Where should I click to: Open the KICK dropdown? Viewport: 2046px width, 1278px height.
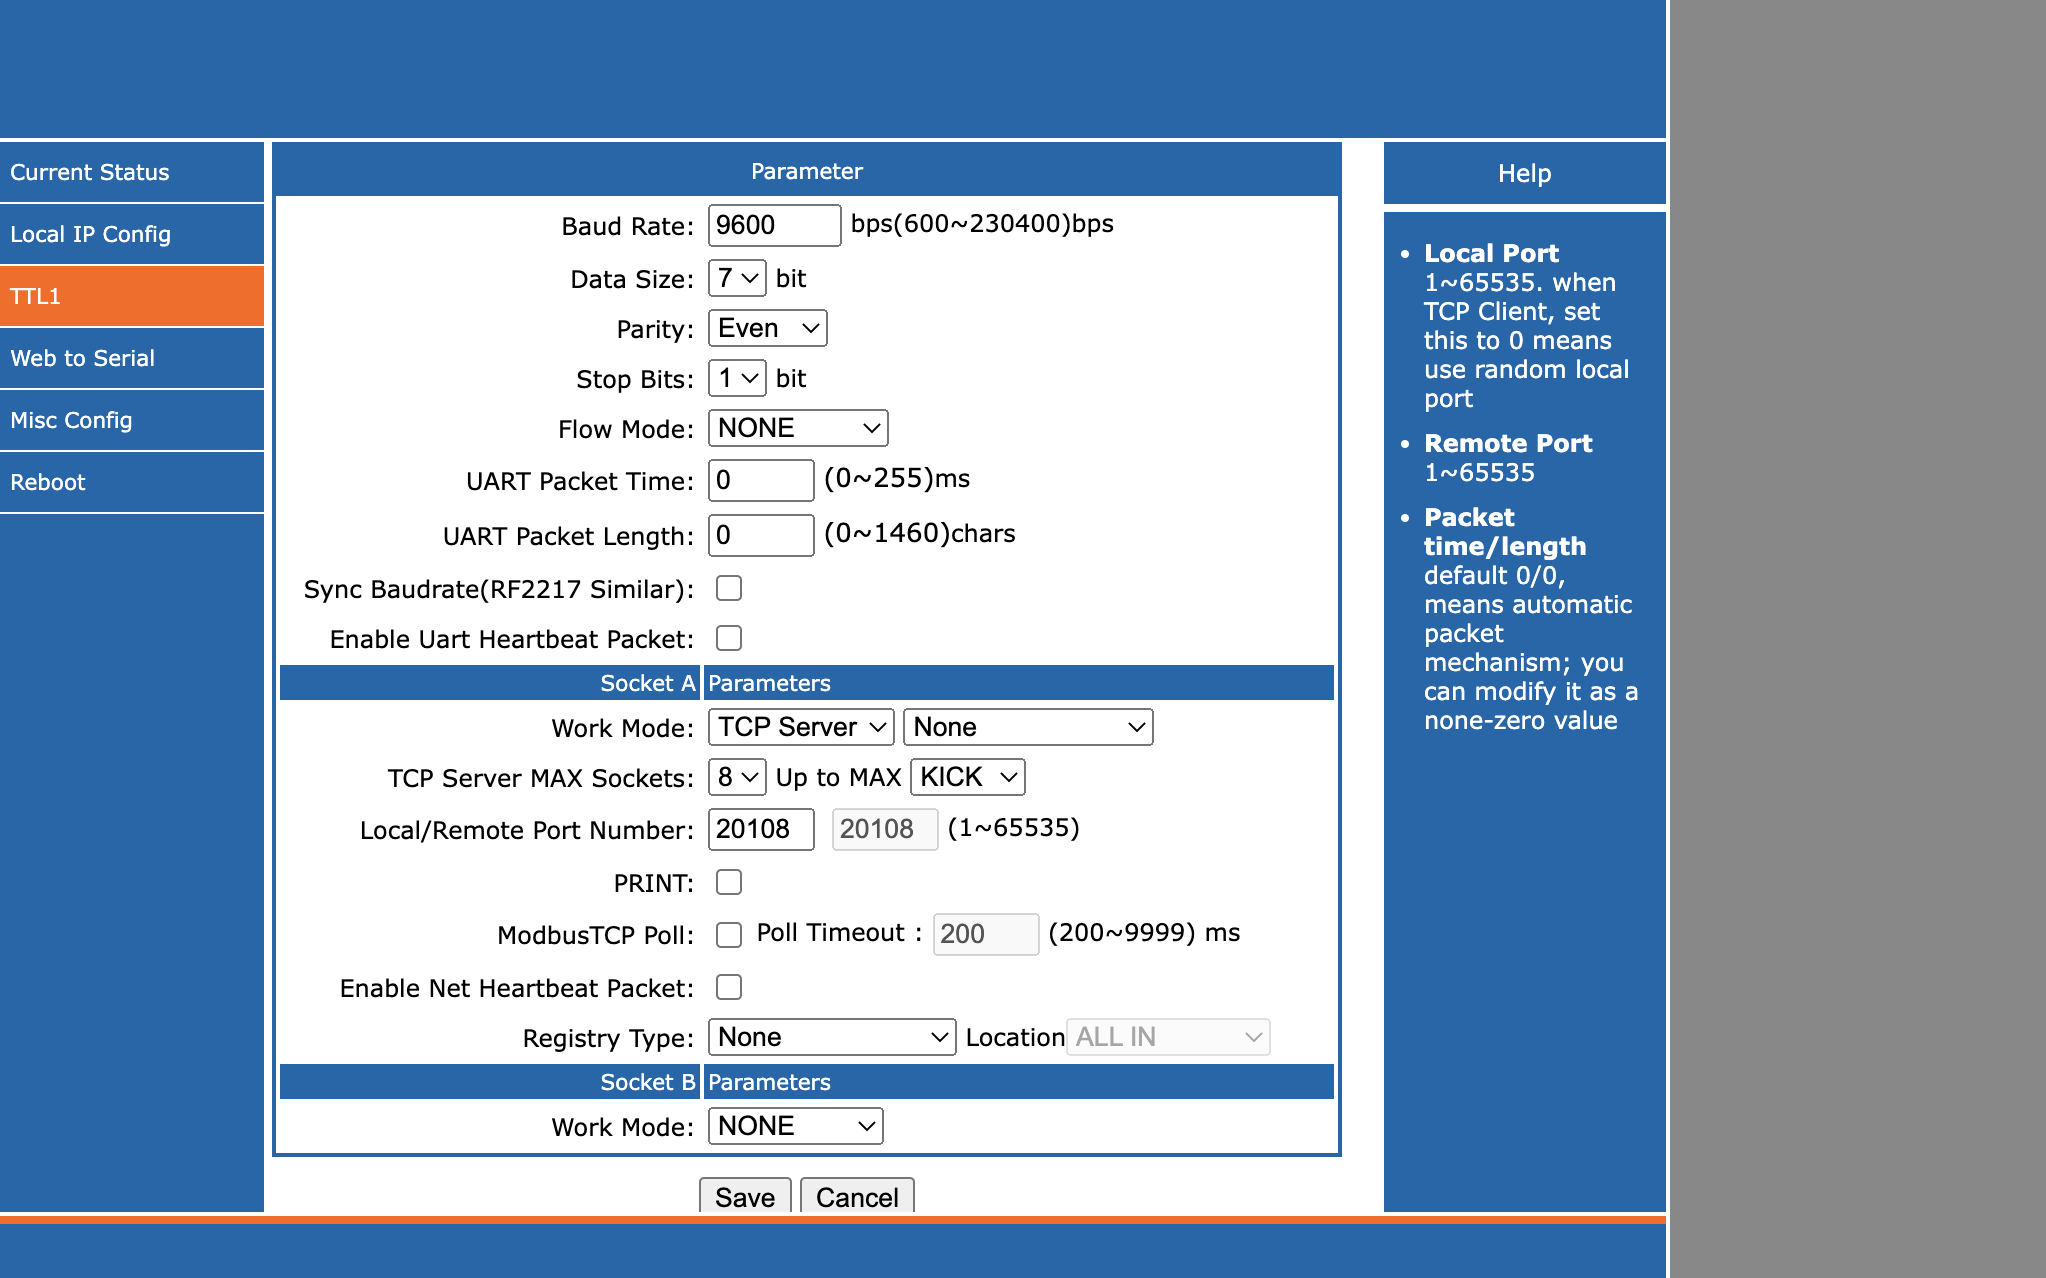968,777
